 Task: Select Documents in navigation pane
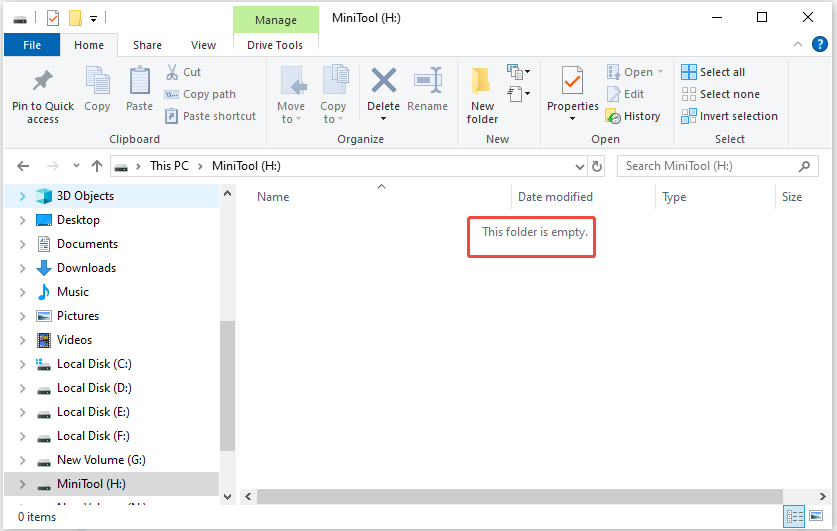tap(87, 244)
